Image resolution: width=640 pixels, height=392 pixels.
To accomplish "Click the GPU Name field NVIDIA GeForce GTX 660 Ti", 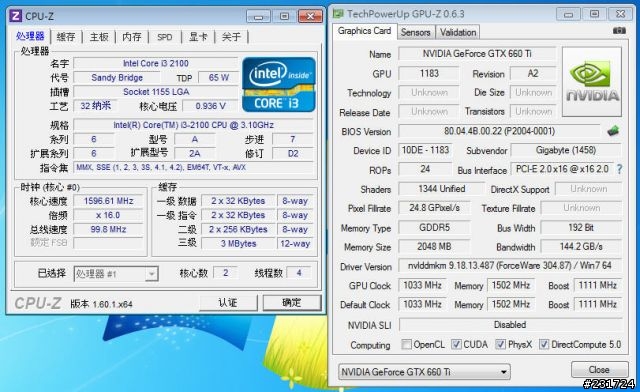I will (477, 53).
